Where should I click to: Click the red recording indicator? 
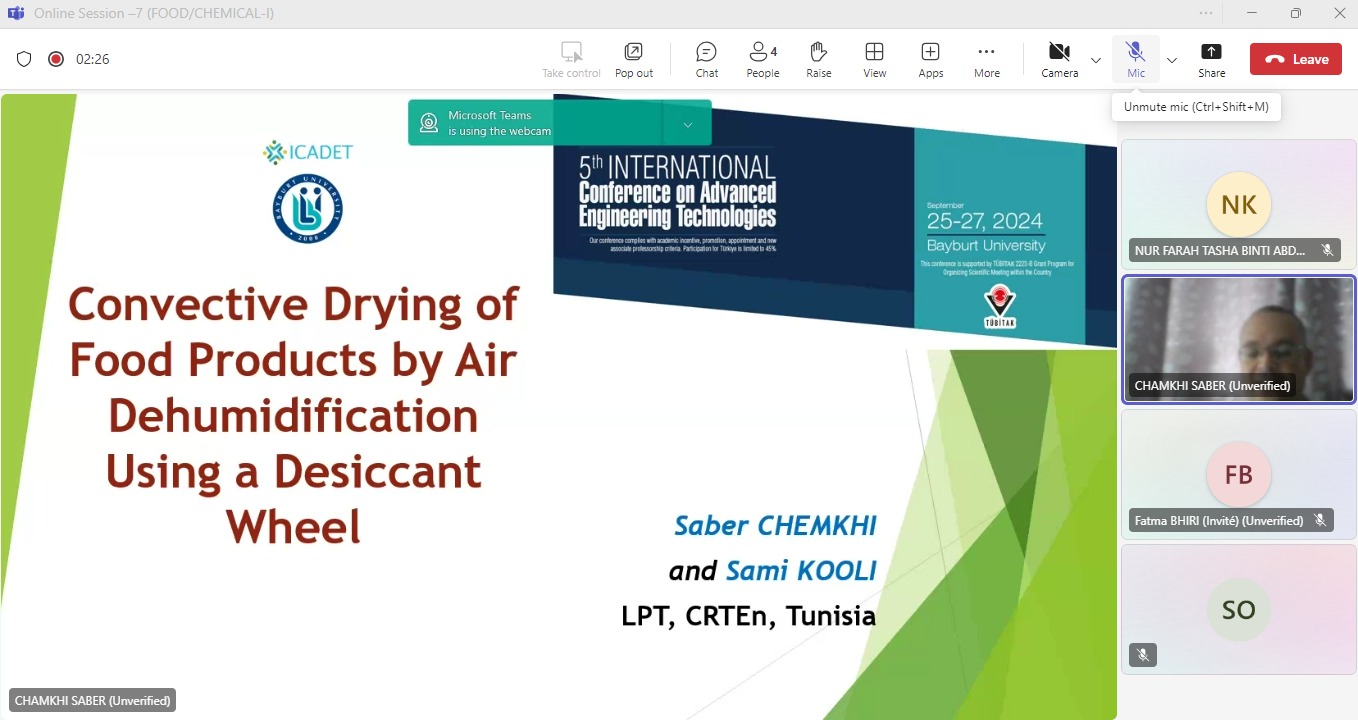56,59
